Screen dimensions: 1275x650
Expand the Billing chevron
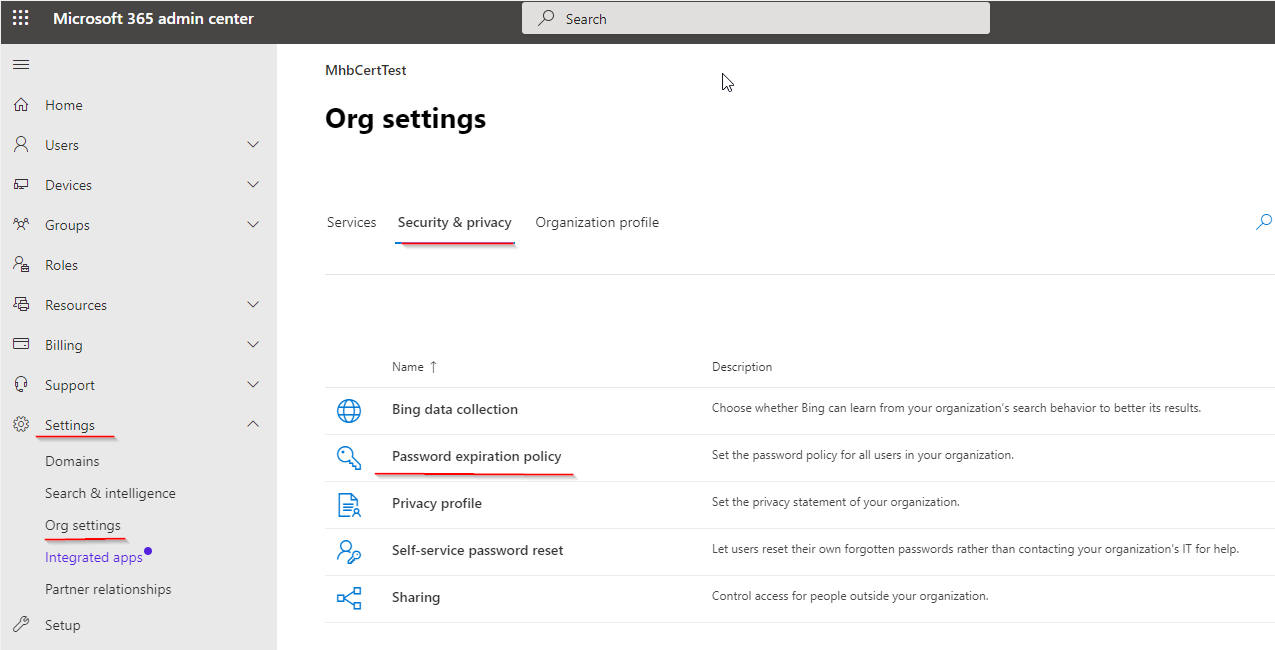click(253, 345)
